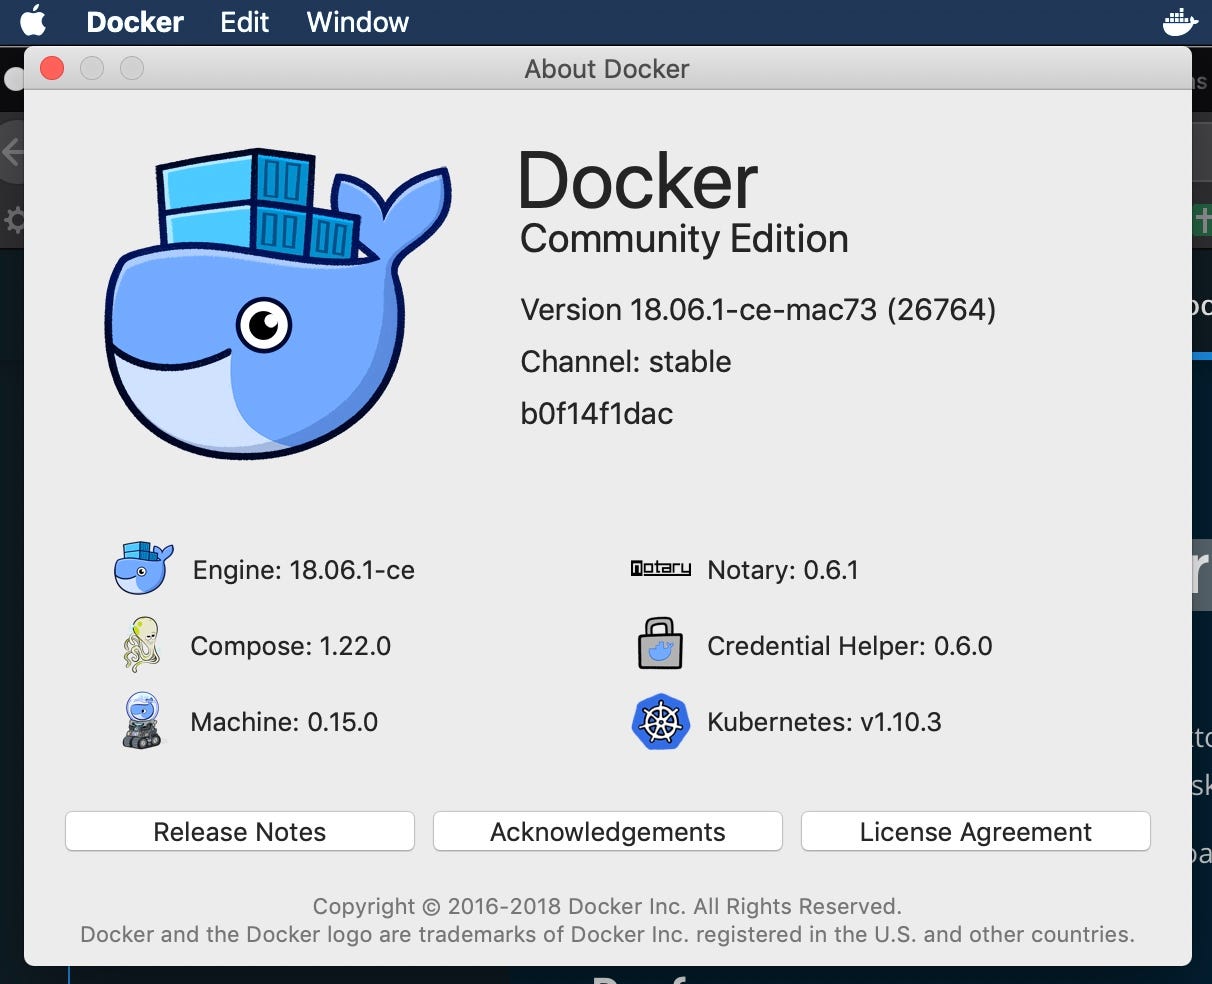Click the Docker trademarks notice line
The width and height of the screenshot is (1212, 984).
pos(607,935)
